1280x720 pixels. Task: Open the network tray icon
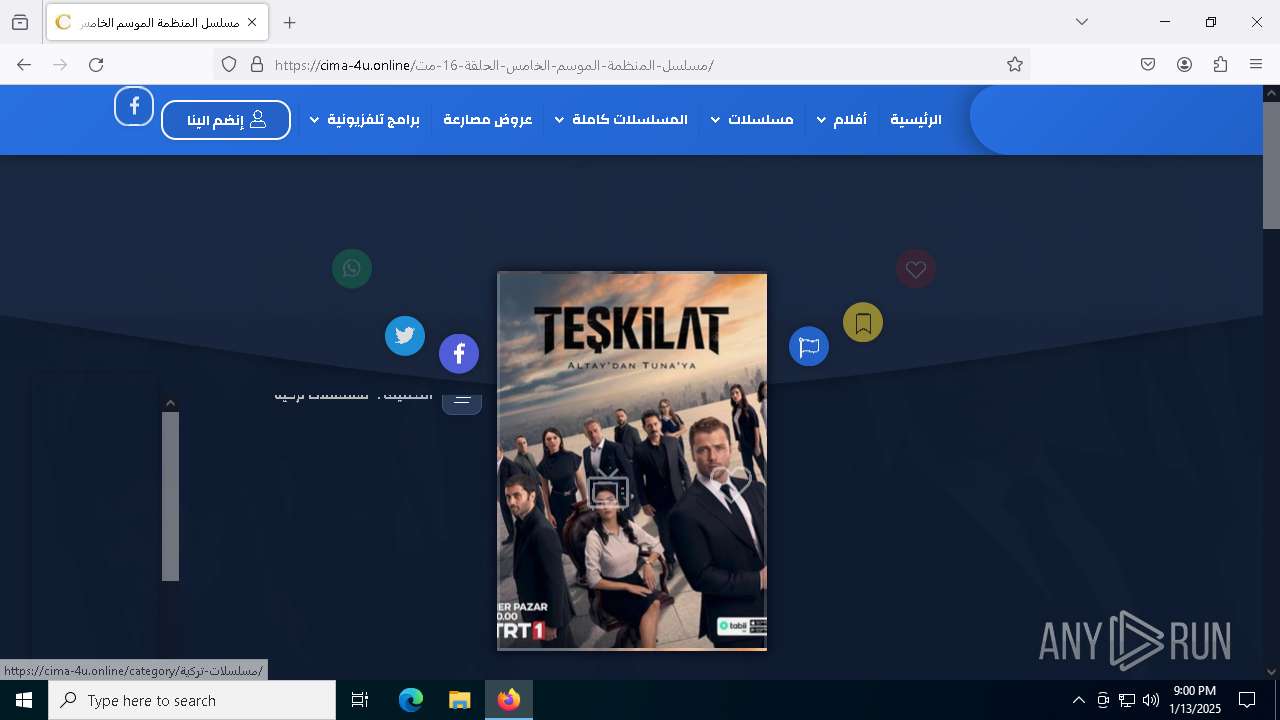pos(1127,700)
